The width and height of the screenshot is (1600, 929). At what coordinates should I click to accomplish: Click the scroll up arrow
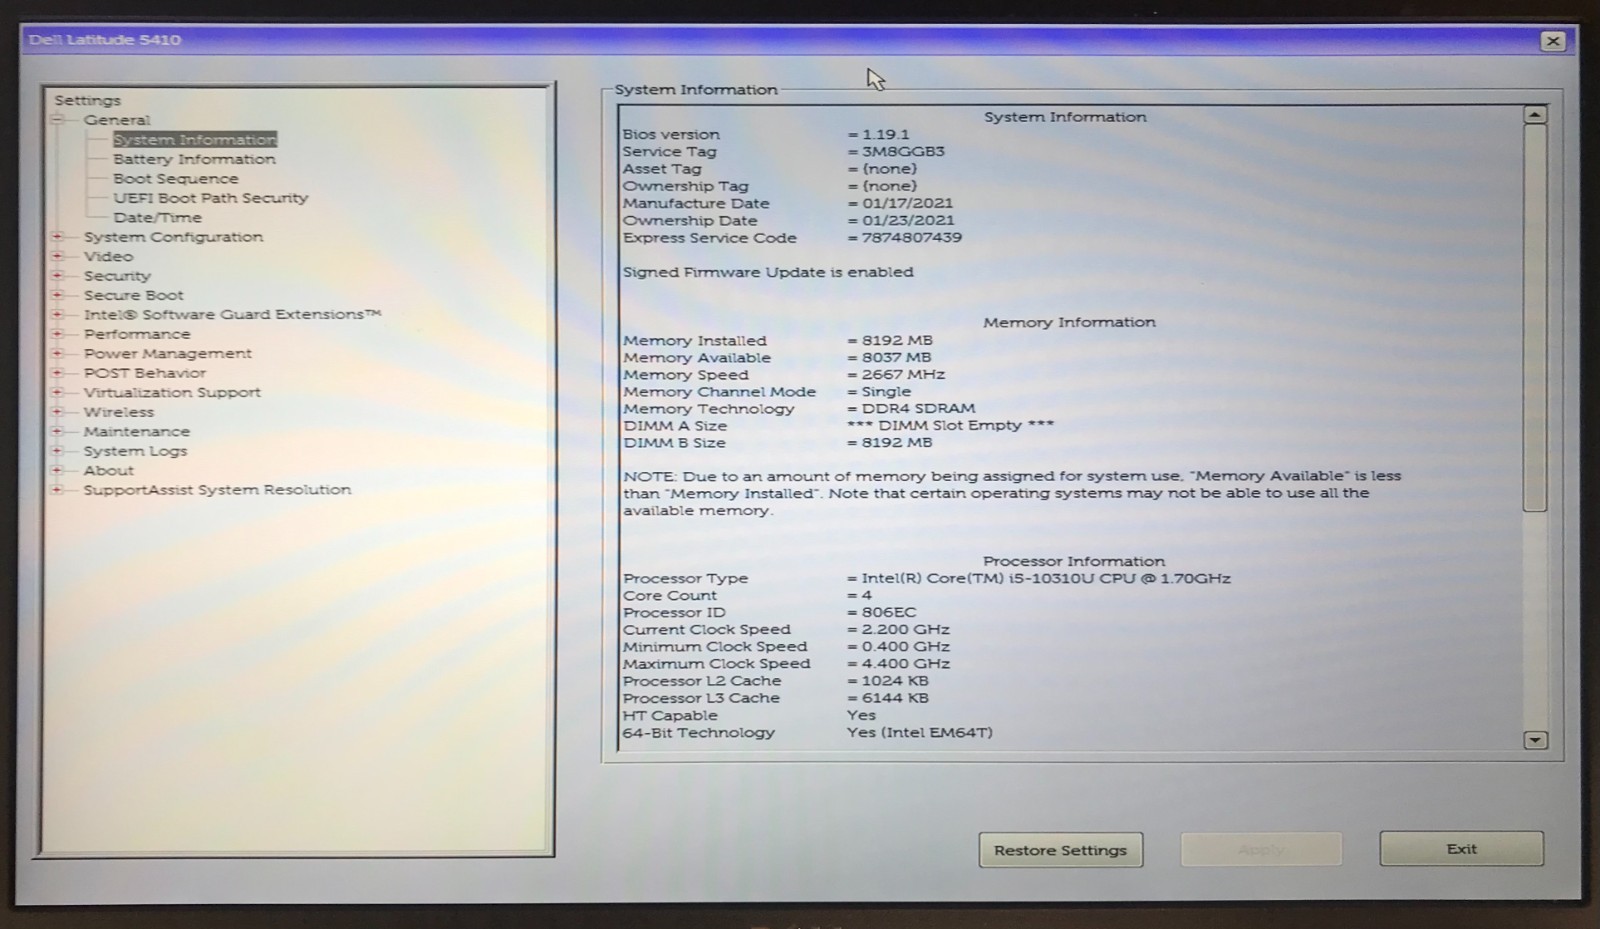tap(1535, 115)
